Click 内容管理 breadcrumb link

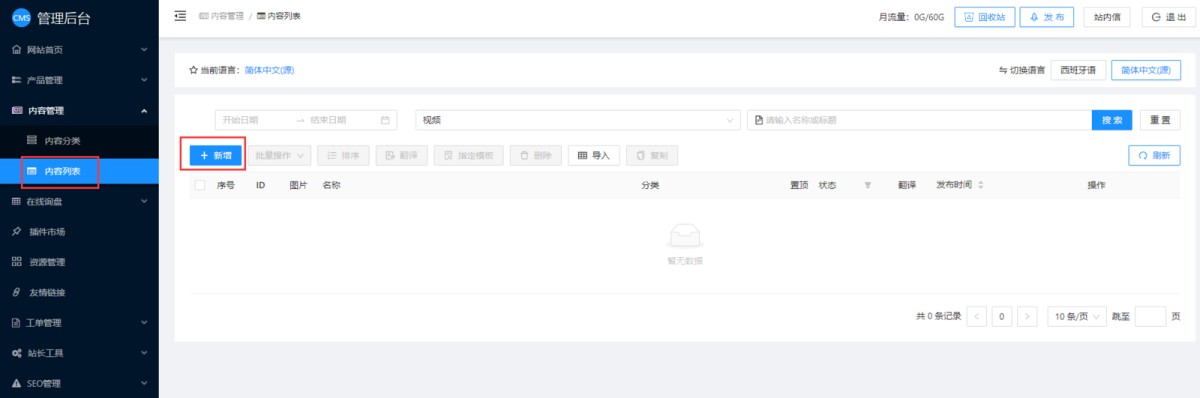pyautogui.click(x=221, y=17)
